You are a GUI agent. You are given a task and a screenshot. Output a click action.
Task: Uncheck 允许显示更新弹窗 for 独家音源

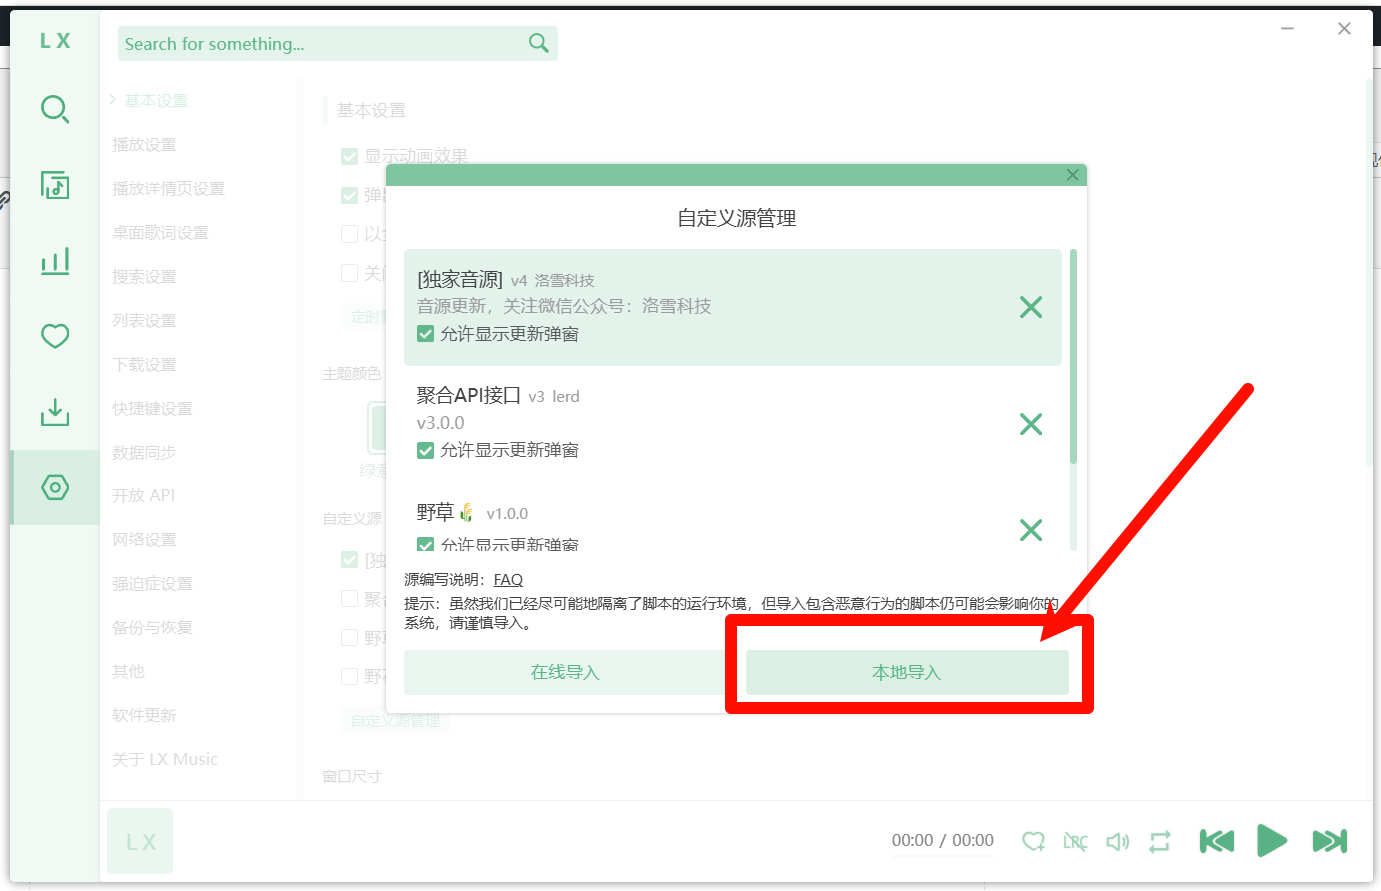pyautogui.click(x=426, y=334)
